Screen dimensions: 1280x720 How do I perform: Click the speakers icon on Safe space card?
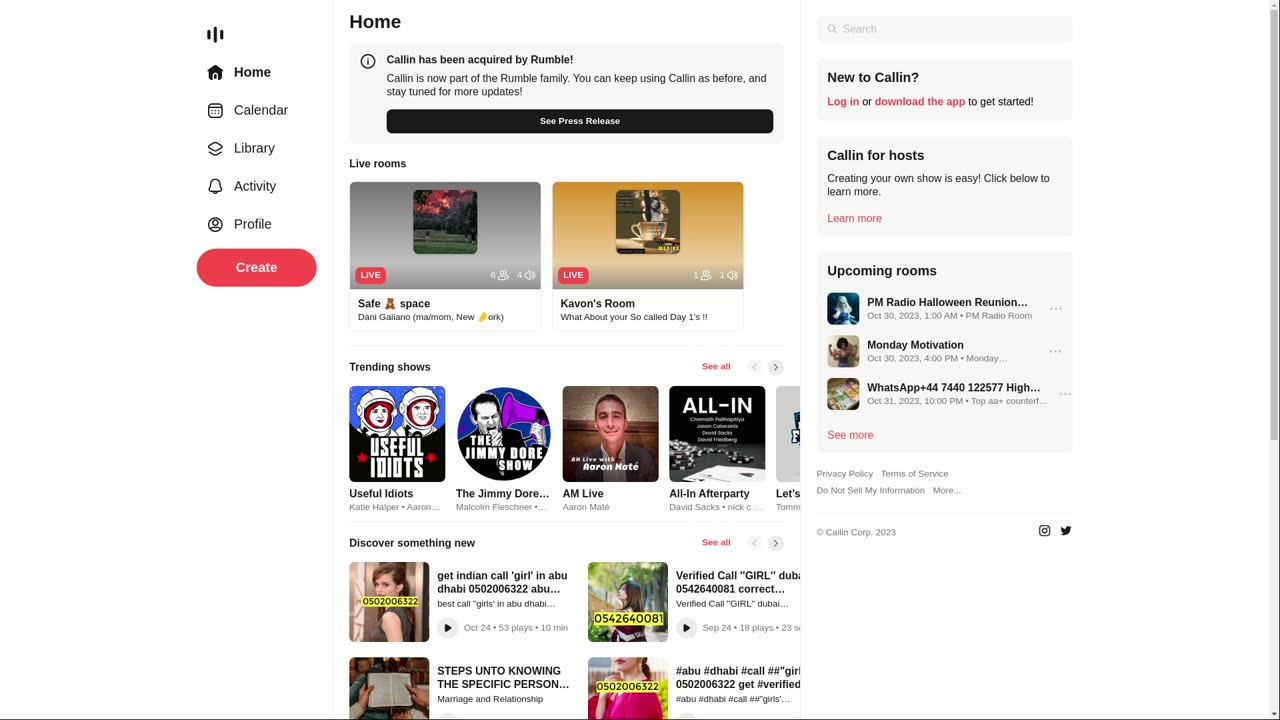pyautogui.click(x=530, y=275)
